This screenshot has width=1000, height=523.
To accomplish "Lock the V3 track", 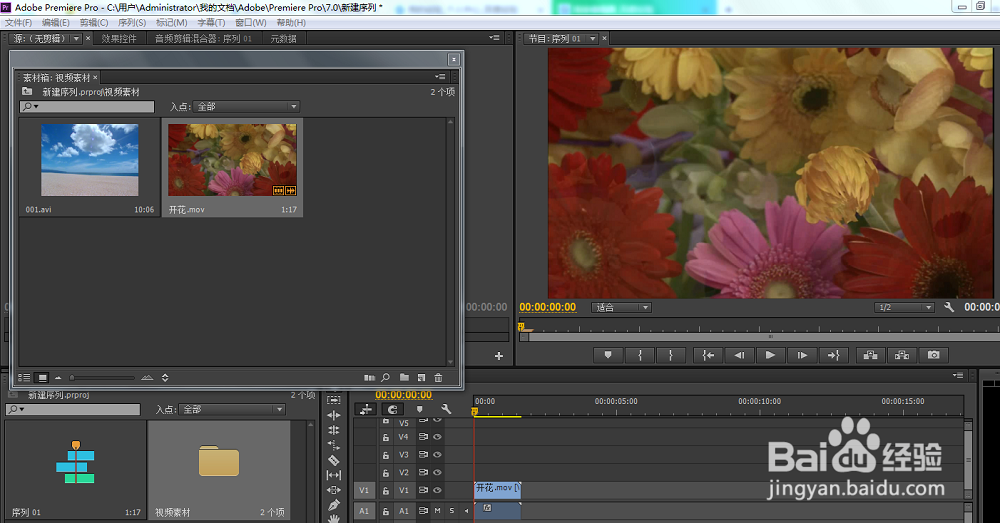I will [386, 455].
